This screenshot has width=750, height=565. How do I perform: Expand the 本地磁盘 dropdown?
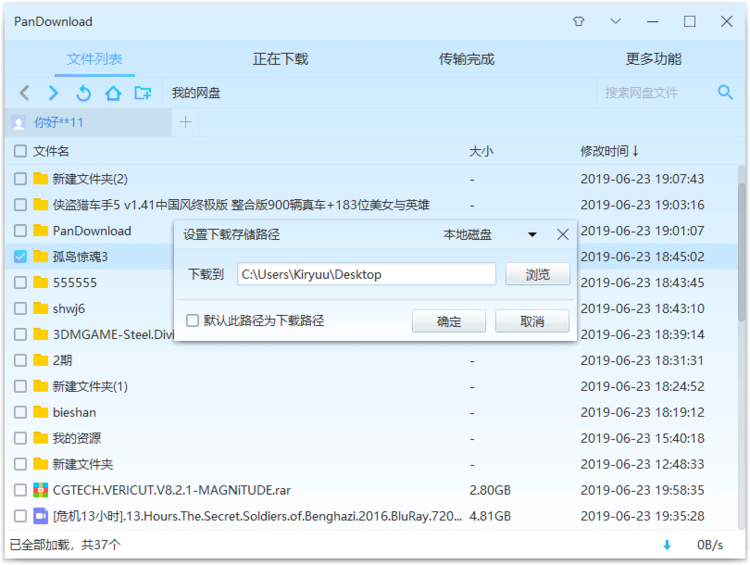(532, 235)
